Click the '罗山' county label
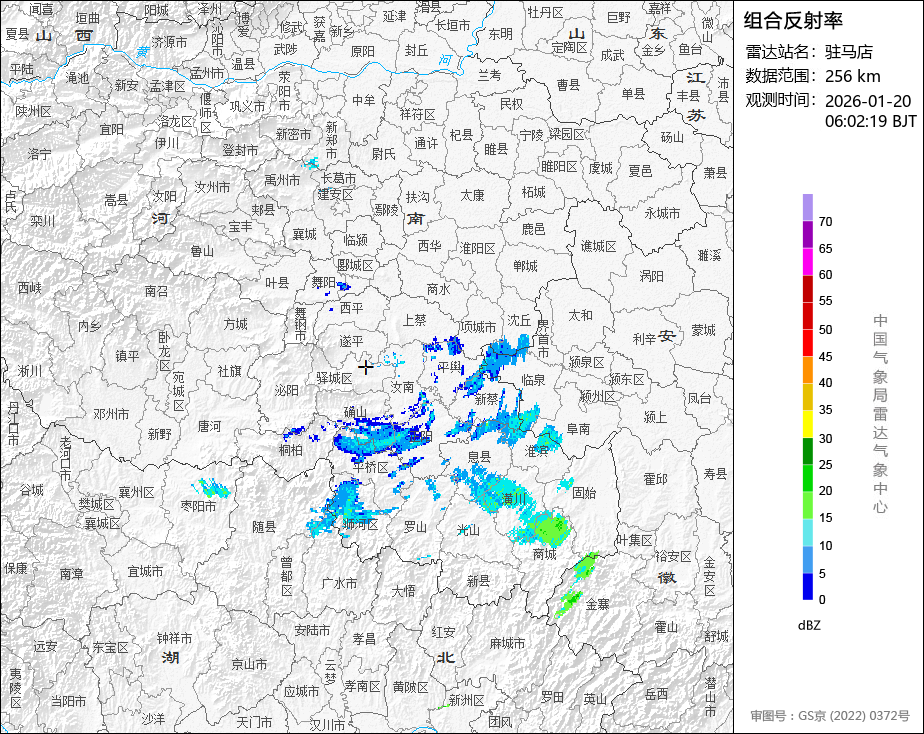The image size is (924, 734). (415, 527)
